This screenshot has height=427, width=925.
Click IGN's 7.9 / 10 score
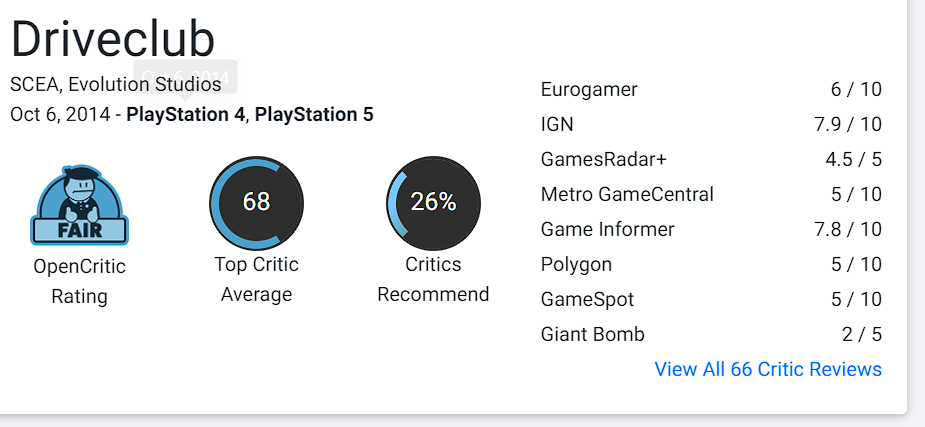pyautogui.click(x=848, y=124)
